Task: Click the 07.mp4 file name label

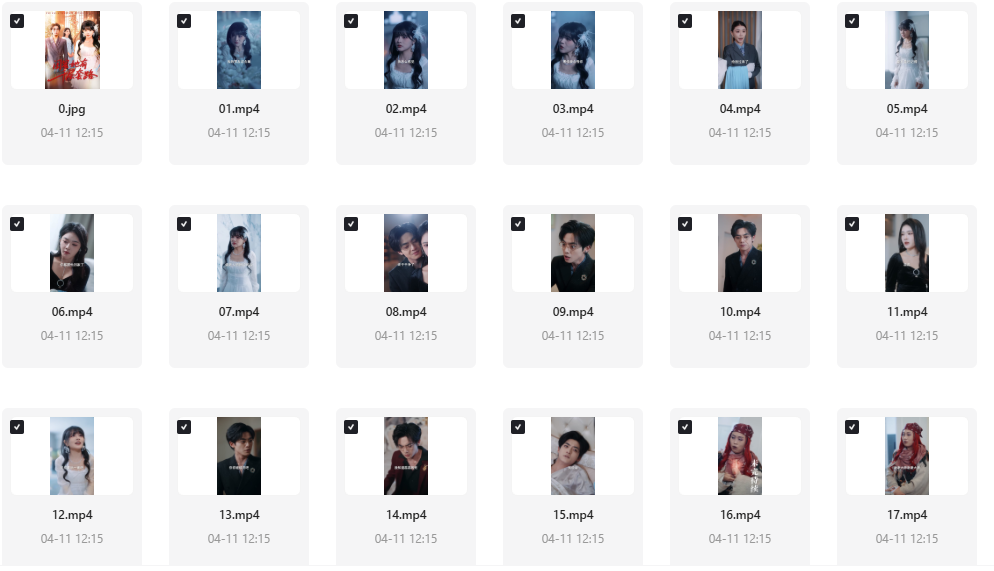Action: [239, 312]
